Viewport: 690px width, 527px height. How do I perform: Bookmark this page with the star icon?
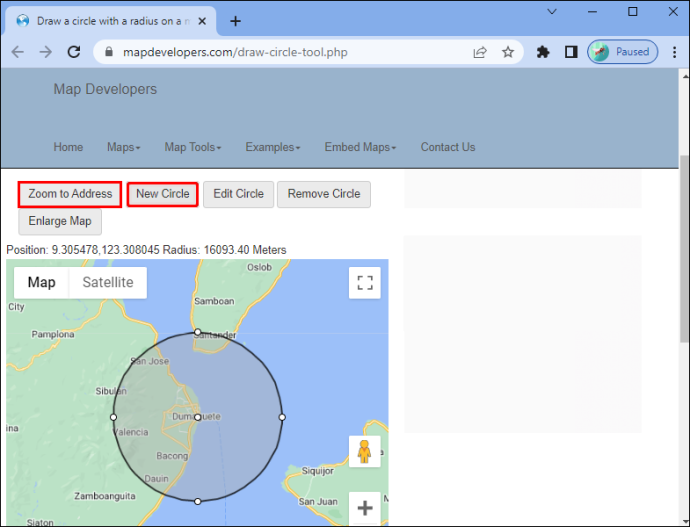point(508,52)
